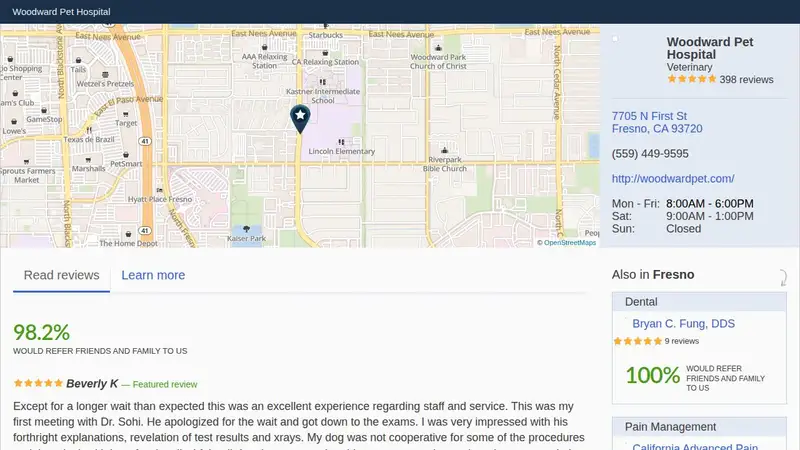
Task: Switch to the Learn more tab
Action: pyautogui.click(x=153, y=276)
